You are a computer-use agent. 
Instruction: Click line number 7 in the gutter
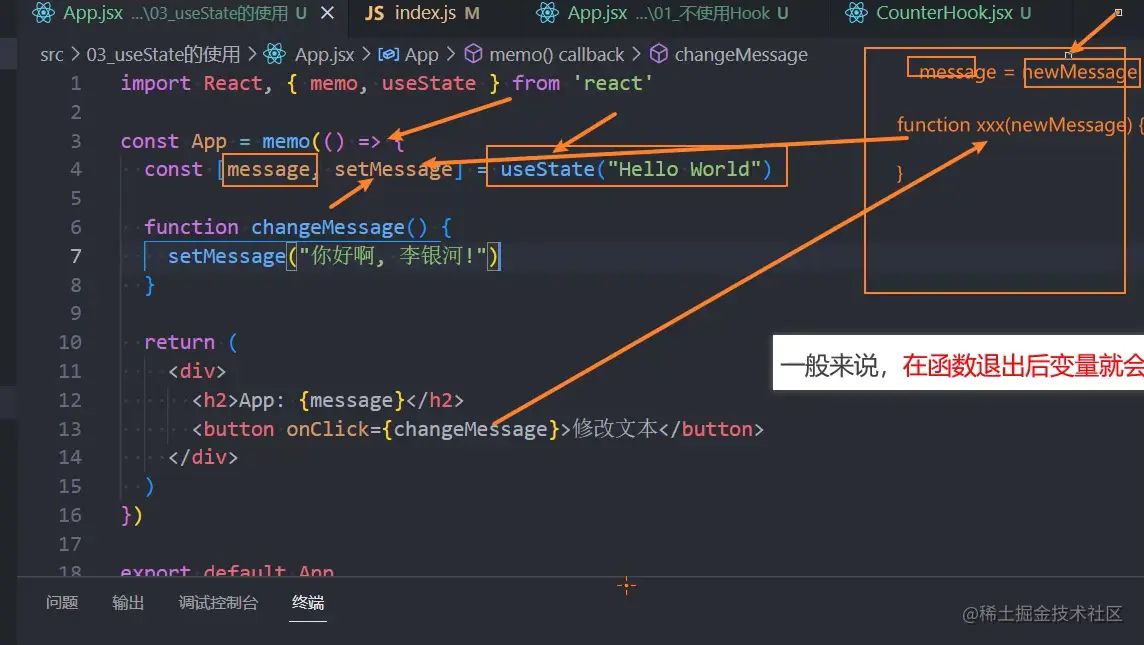coord(76,256)
